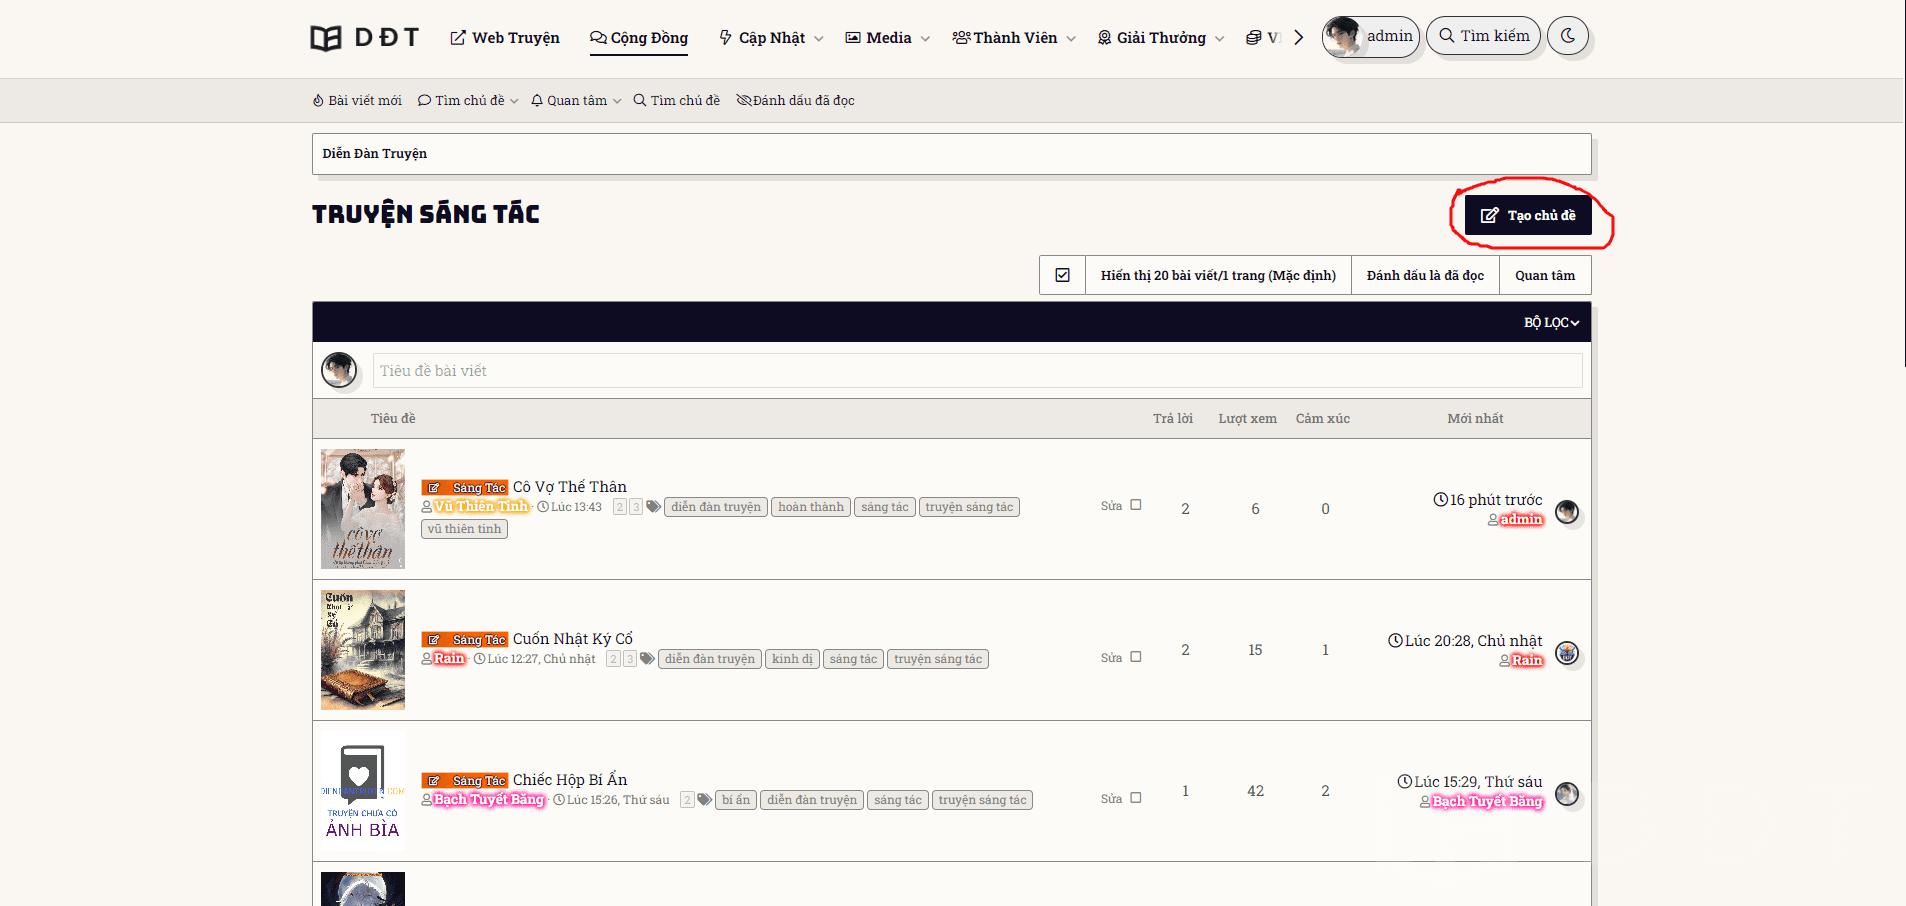Toggle dark mode moon icon
Image resolution: width=1906 pixels, height=906 pixels.
click(1568, 36)
